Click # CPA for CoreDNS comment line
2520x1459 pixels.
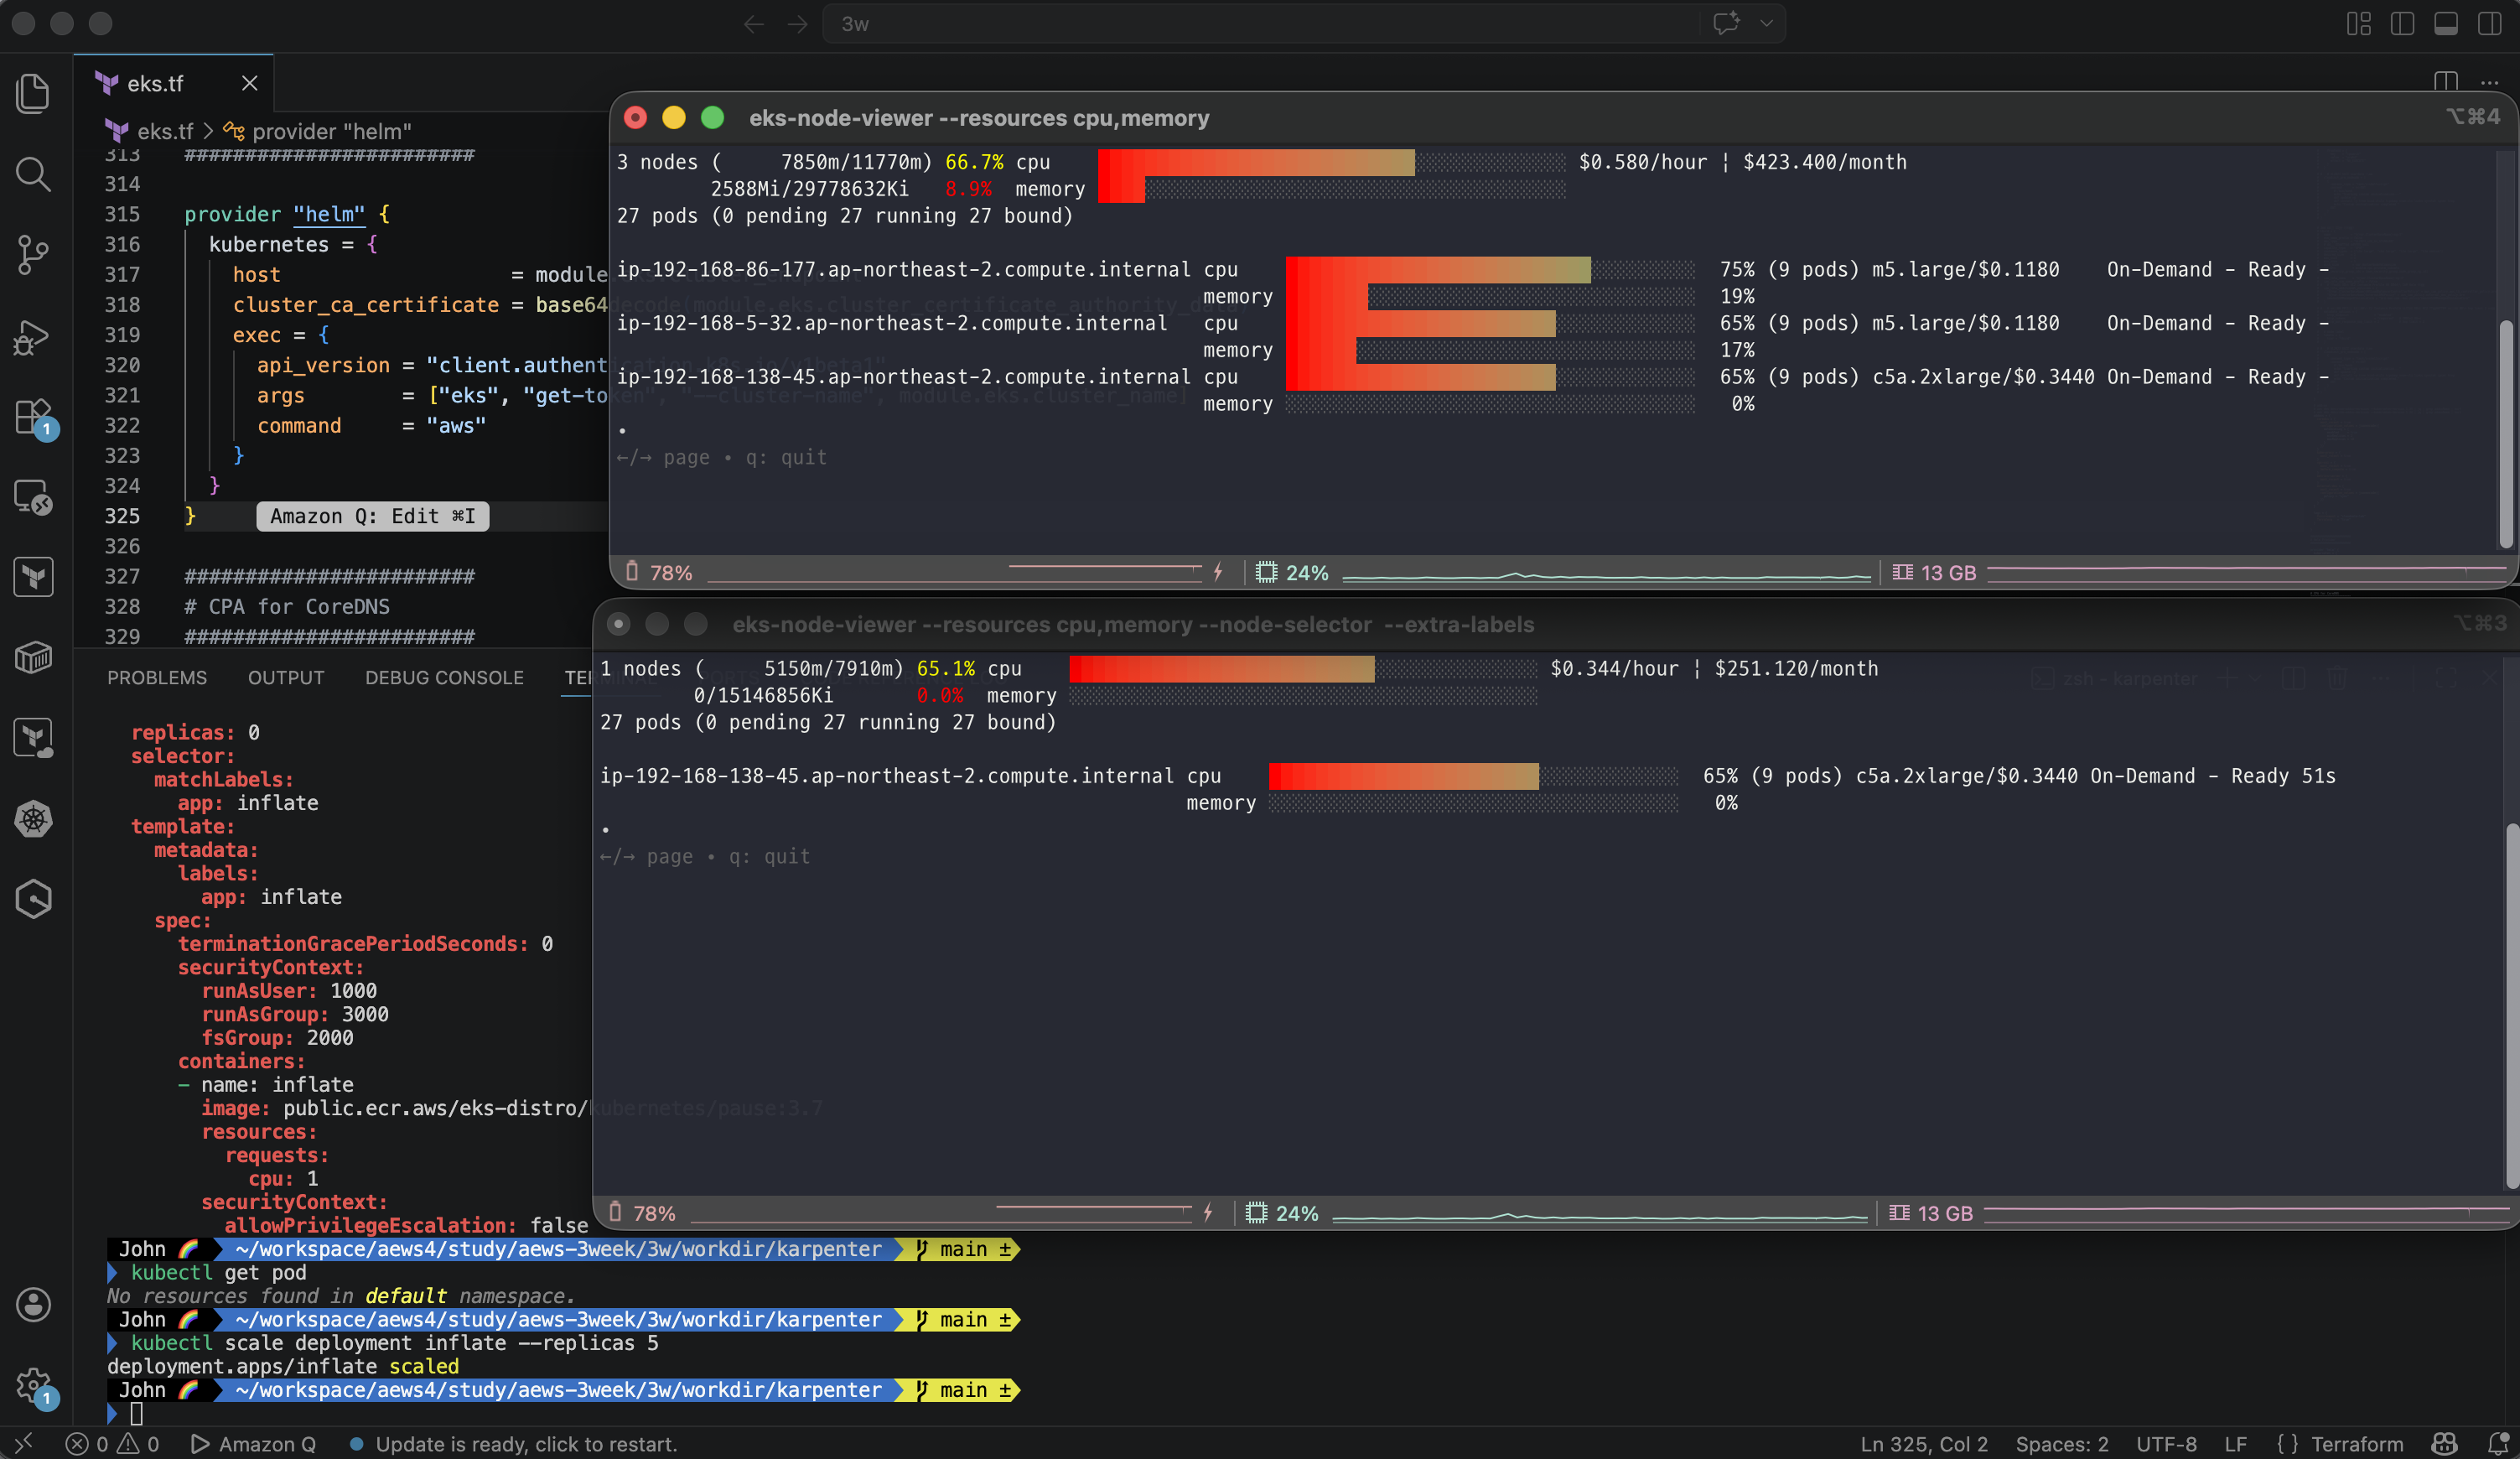[286, 606]
